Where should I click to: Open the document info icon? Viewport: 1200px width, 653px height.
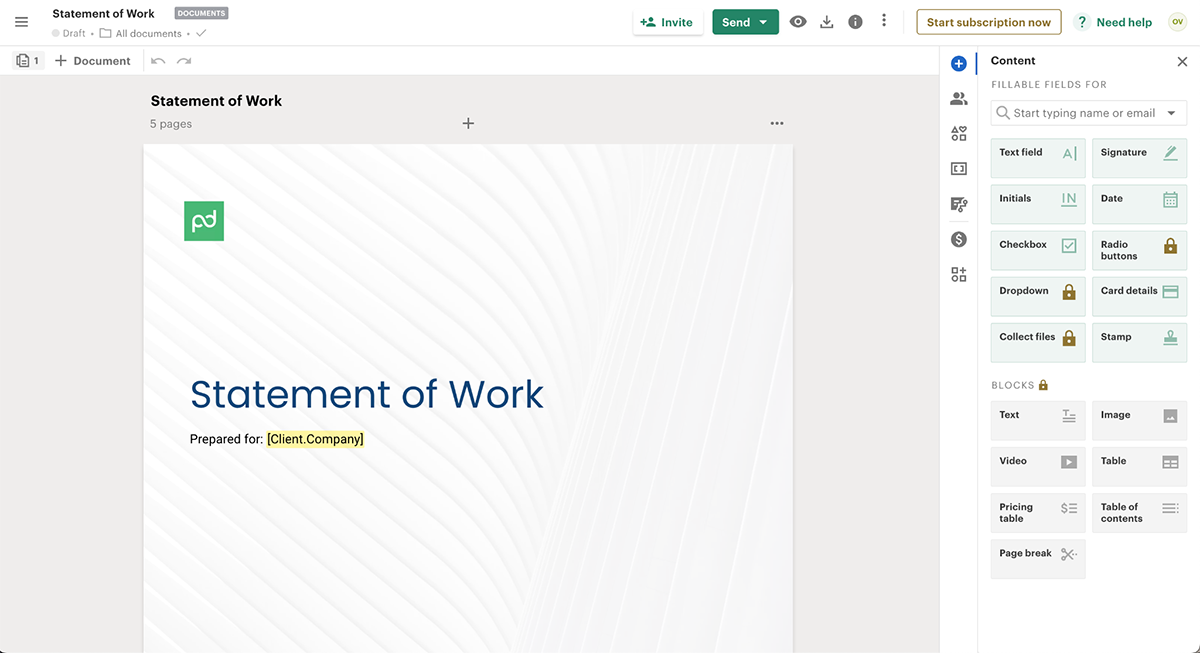coord(855,22)
